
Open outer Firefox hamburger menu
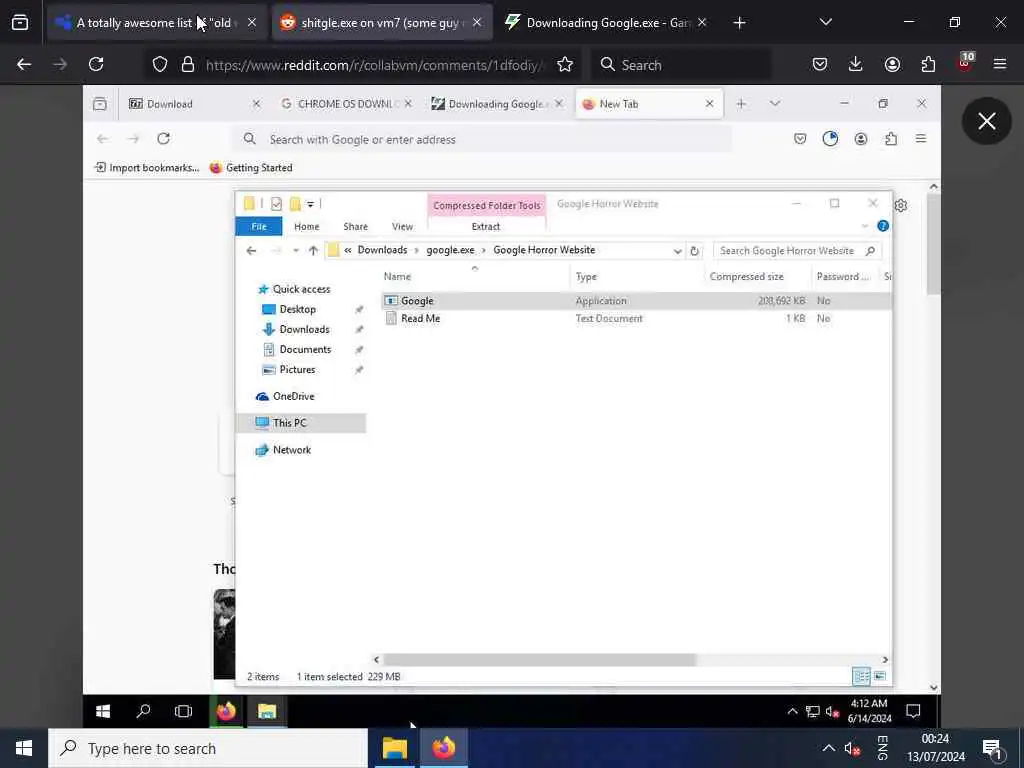pos(1000,64)
